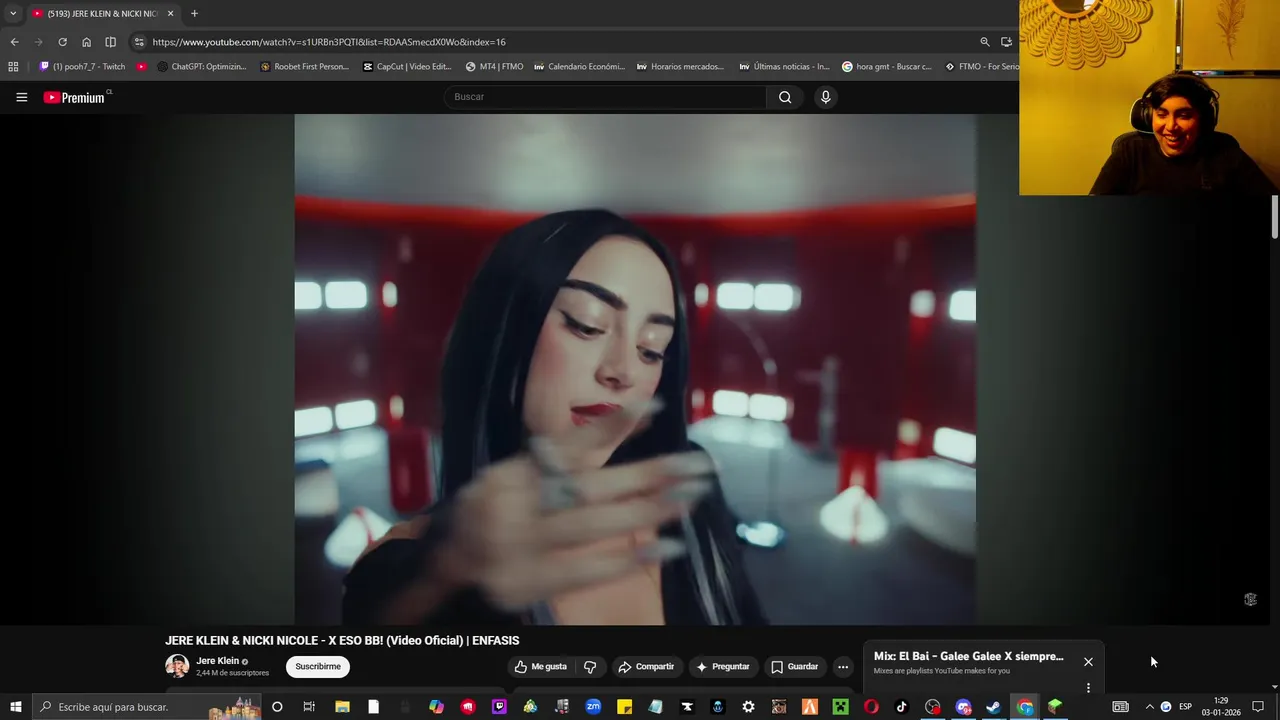
Task: Open Steam from the taskbar
Action: point(994,707)
